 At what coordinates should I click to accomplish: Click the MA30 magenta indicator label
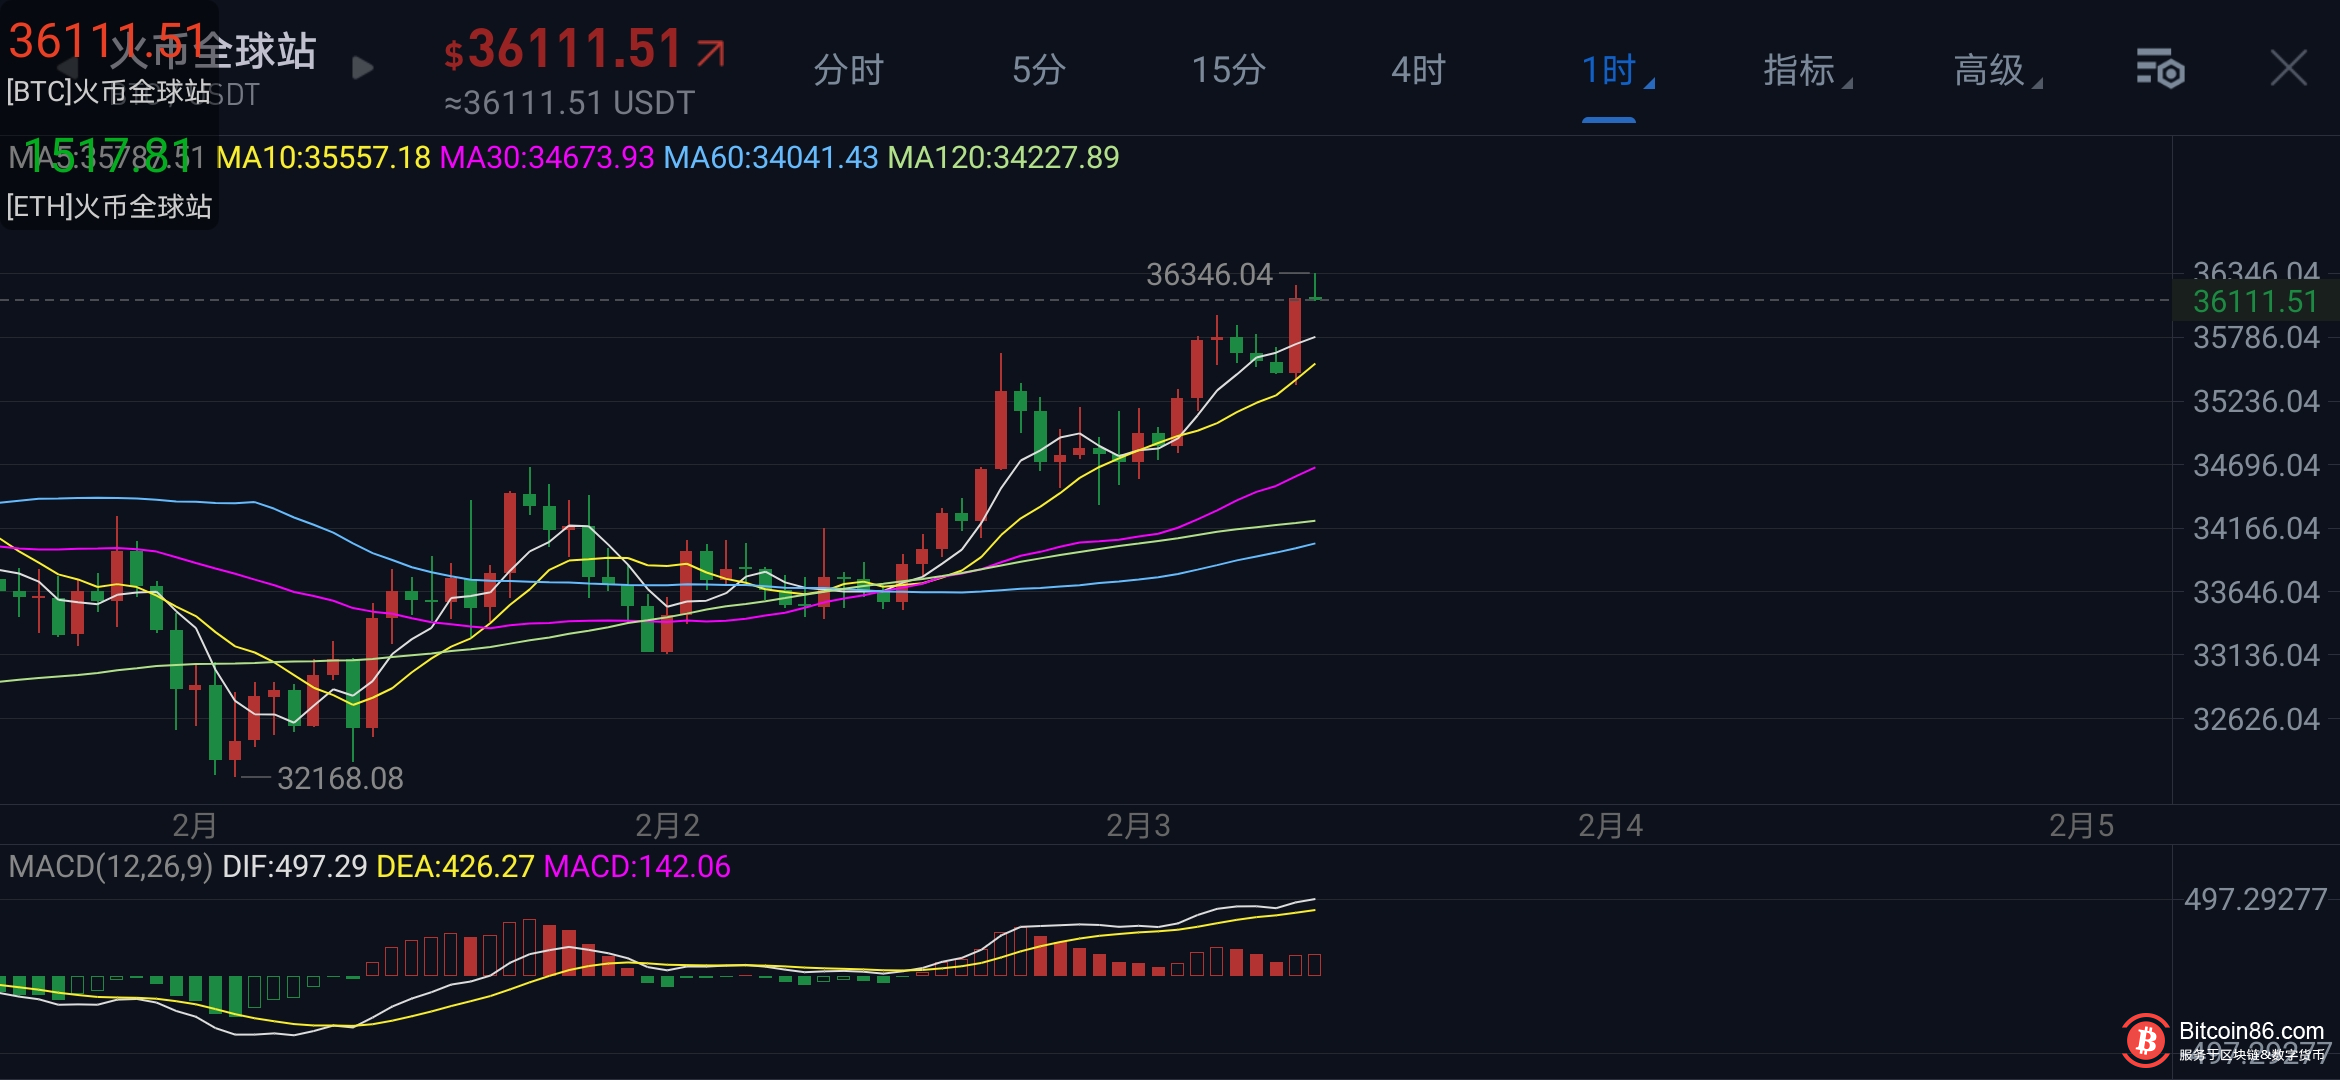pyautogui.click(x=547, y=158)
